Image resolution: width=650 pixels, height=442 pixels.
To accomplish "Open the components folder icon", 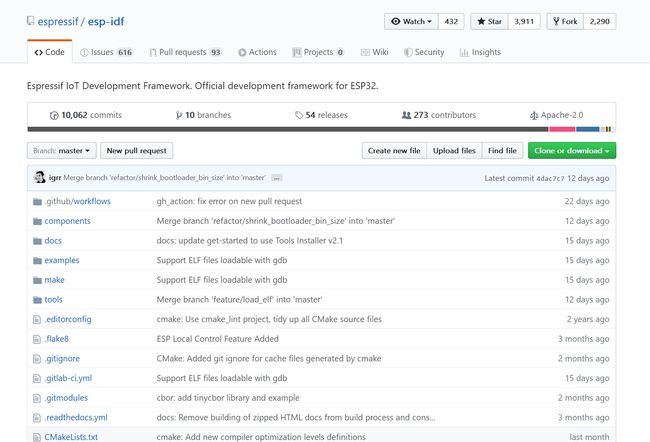I will 37,221.
